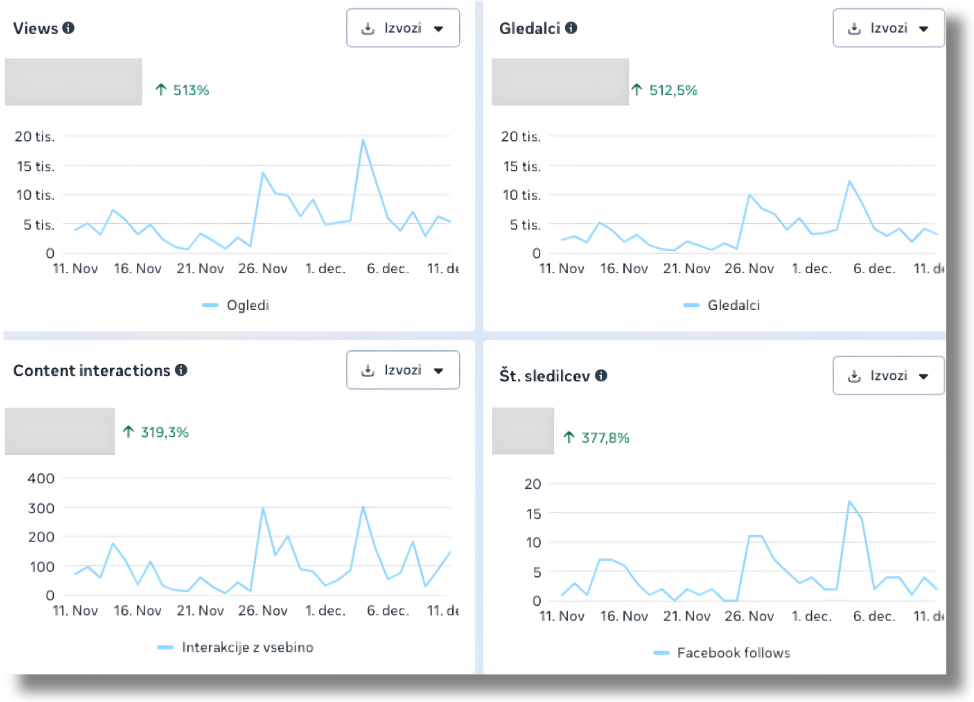Click the Izvozi label in Gledalci panel
The height and width of the screenshot is (702, 974).
(888, 28)
